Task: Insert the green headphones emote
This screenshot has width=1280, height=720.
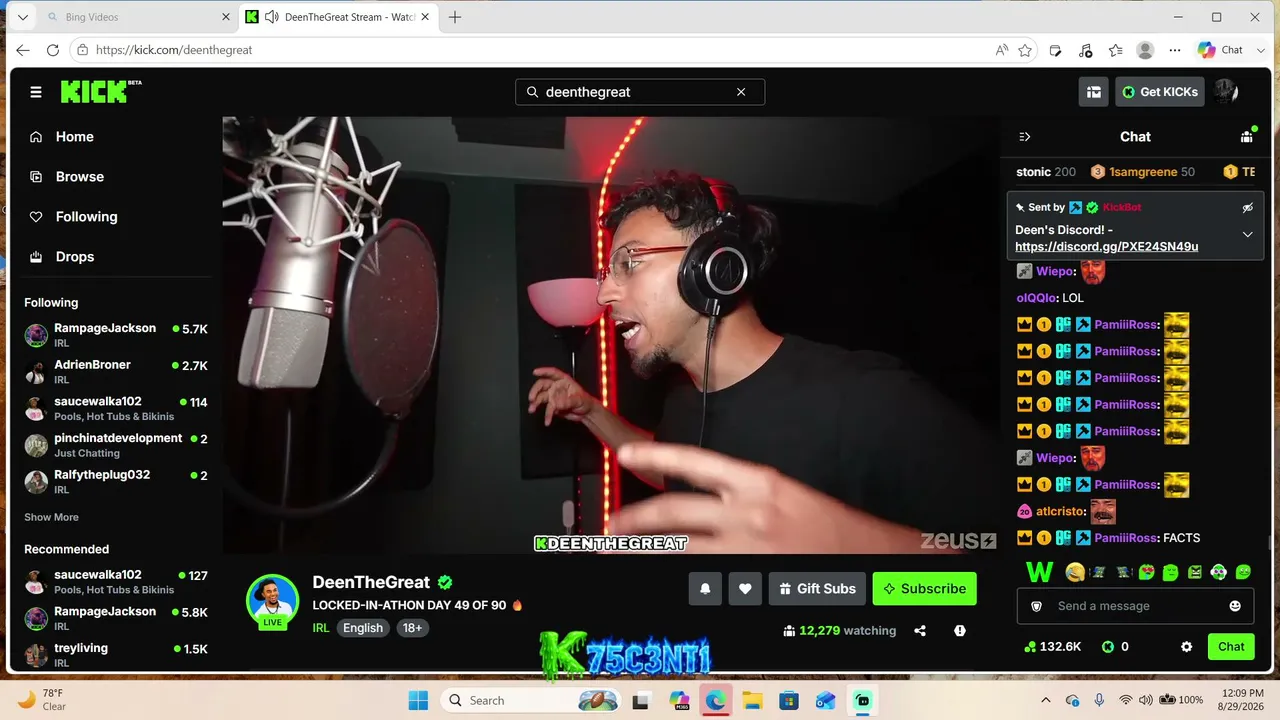Action: click(x=1219, y=572)
